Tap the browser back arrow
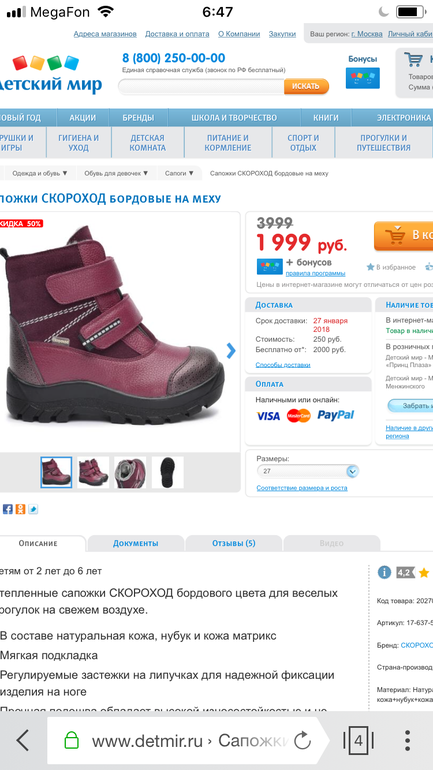 [23, 740]
